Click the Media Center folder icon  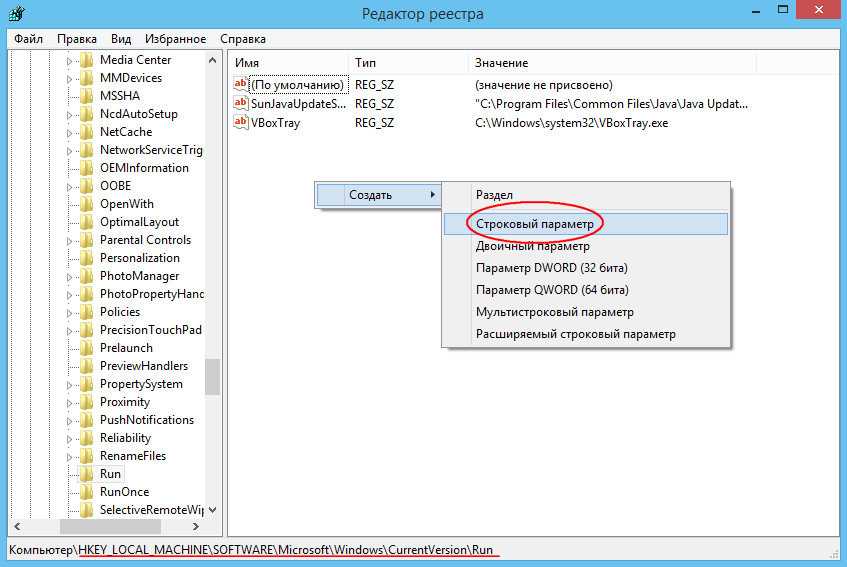point(87,60)
